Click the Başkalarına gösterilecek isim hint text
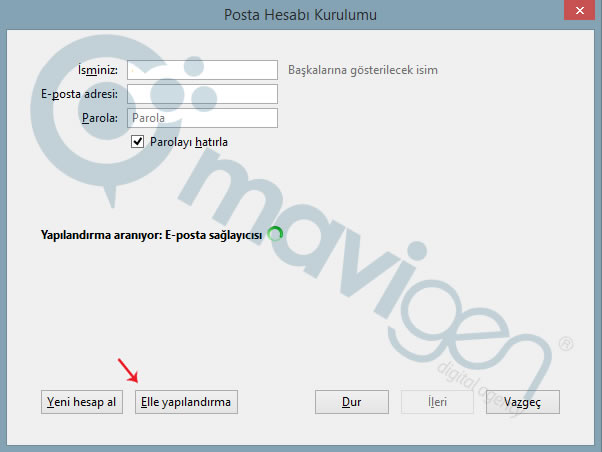Screen dimensions: 602x452 click(363, 70)
